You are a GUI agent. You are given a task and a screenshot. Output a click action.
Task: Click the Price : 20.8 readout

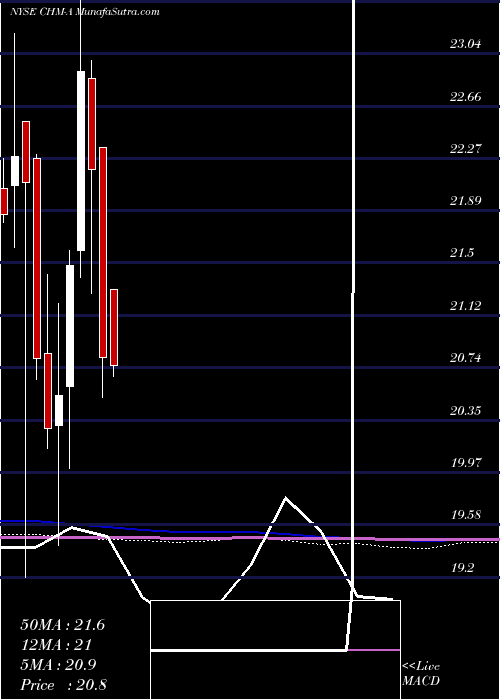pyautogui.click(x=63, y=685)
